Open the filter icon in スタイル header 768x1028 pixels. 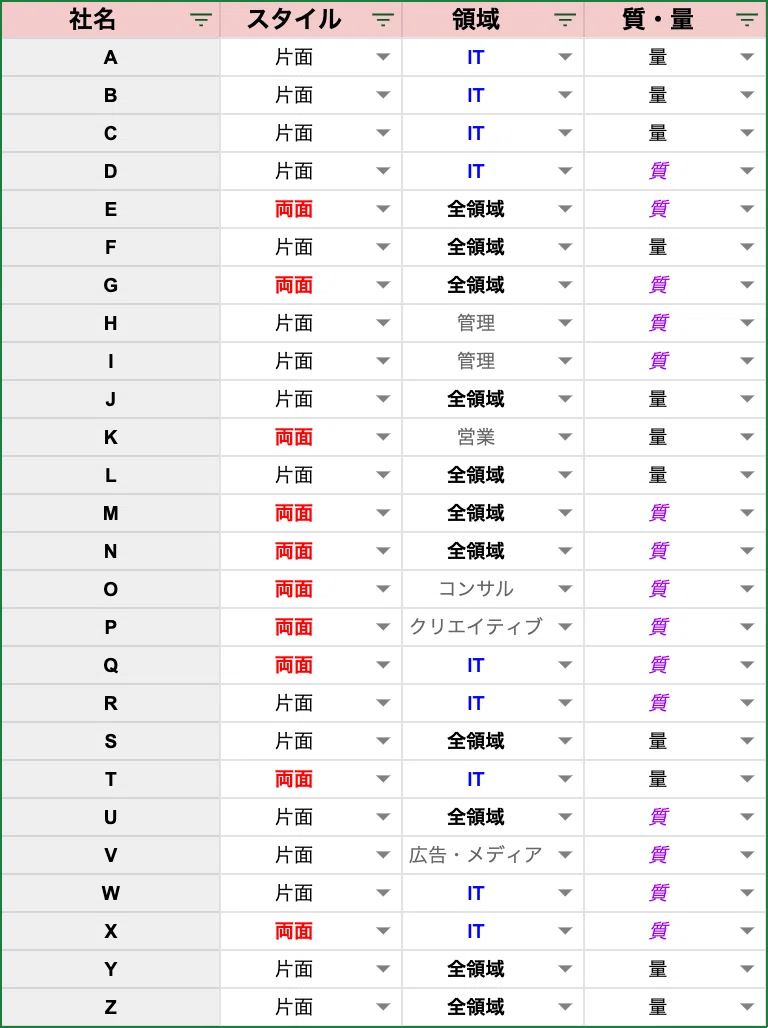coord(383,20)
